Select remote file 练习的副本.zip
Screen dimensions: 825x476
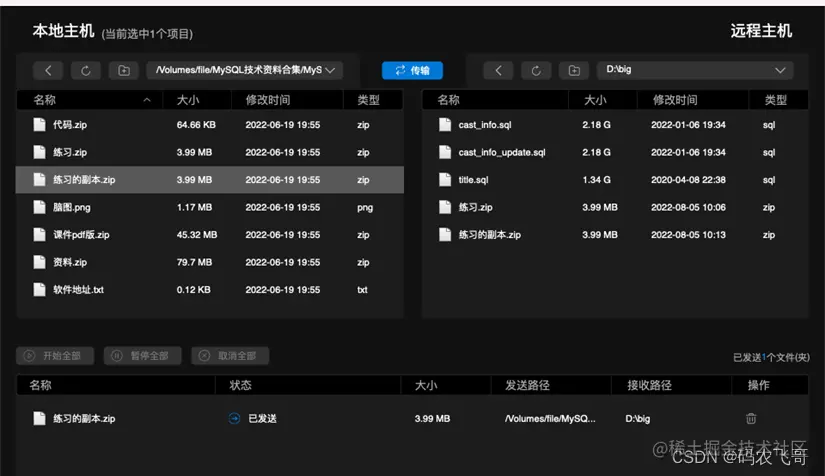[x=615, y=235]
